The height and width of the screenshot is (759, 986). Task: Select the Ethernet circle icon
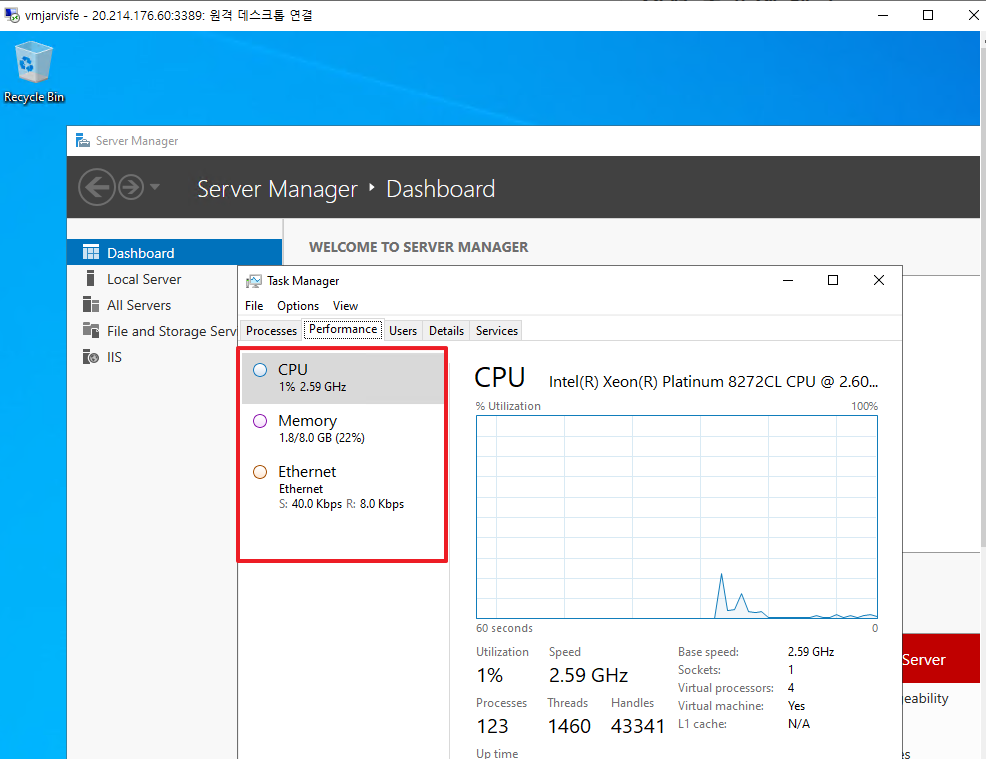tap(260, 472)
